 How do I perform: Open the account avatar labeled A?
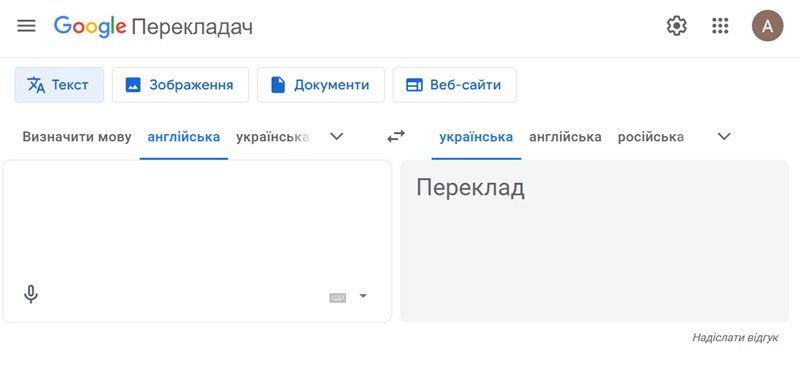(767, 26)
